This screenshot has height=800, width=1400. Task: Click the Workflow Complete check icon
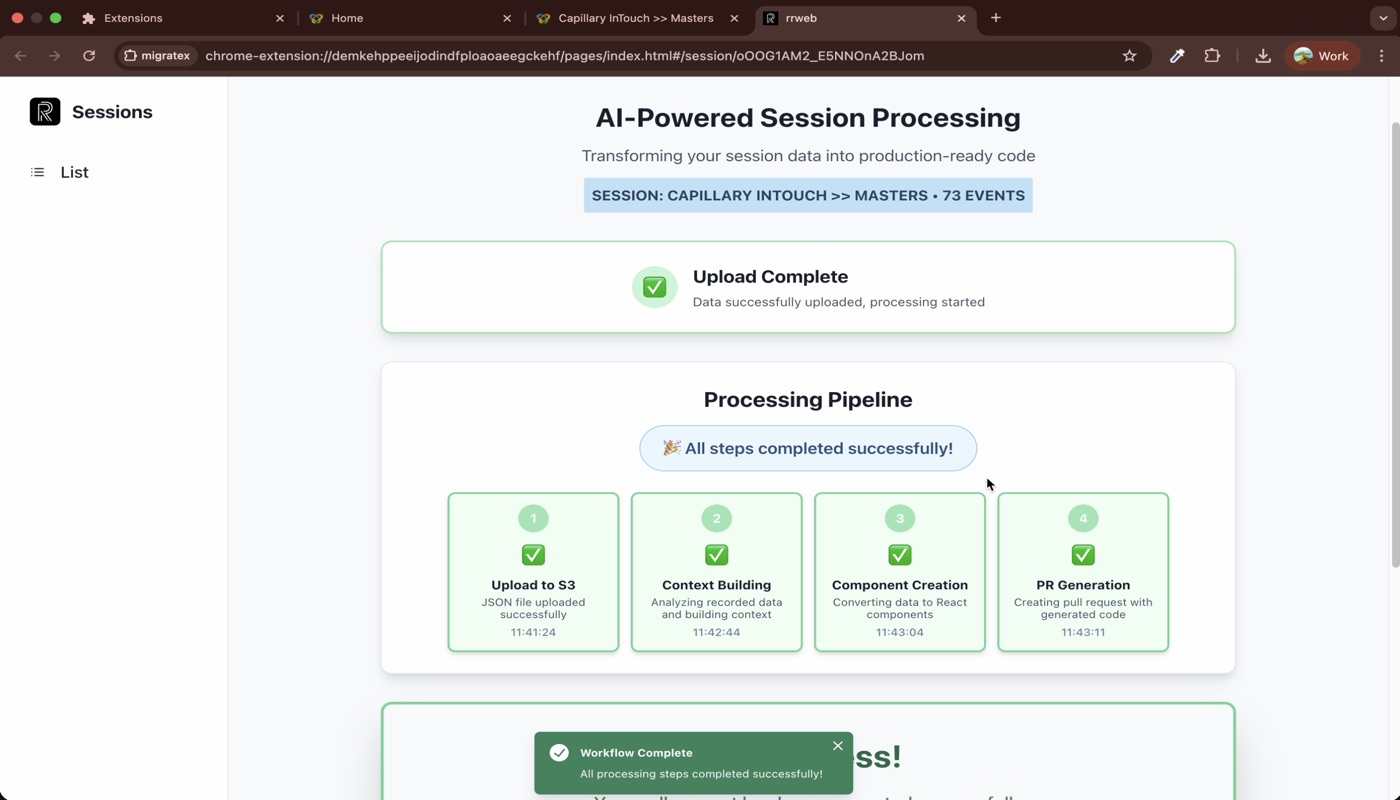[x=559, y=752]
